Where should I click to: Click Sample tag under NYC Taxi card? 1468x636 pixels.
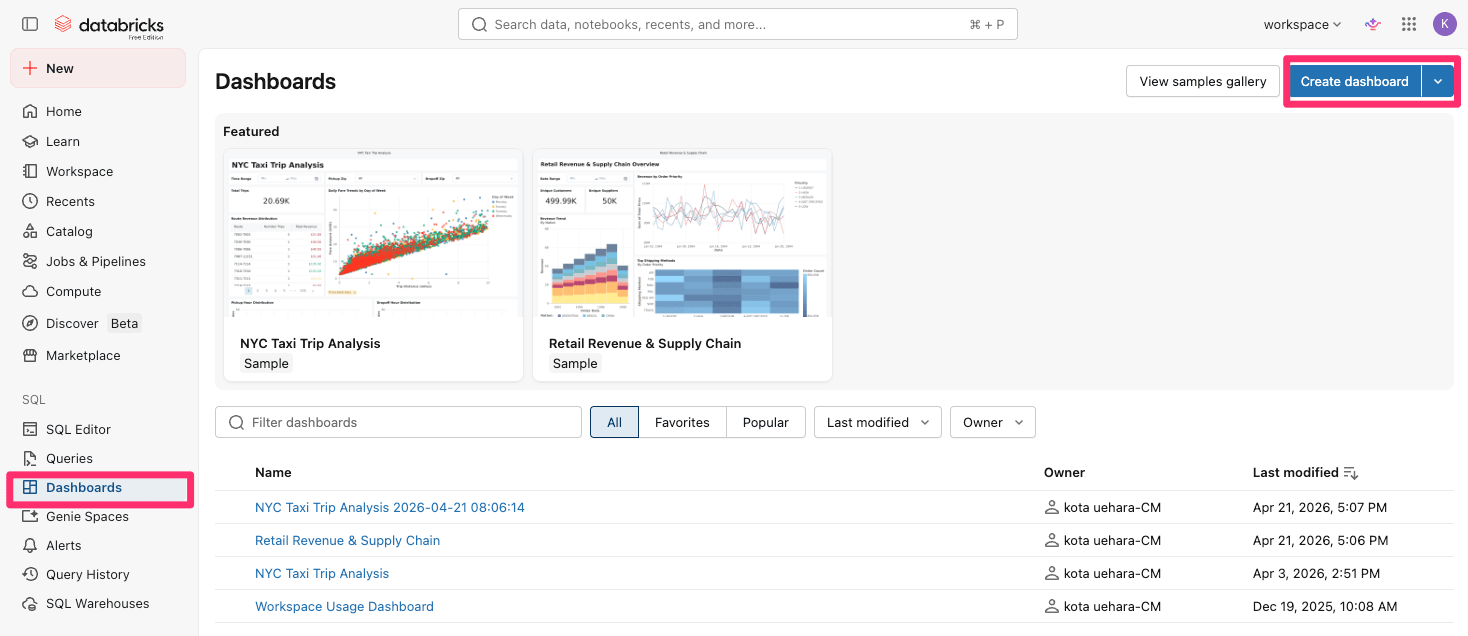(266, 364)
